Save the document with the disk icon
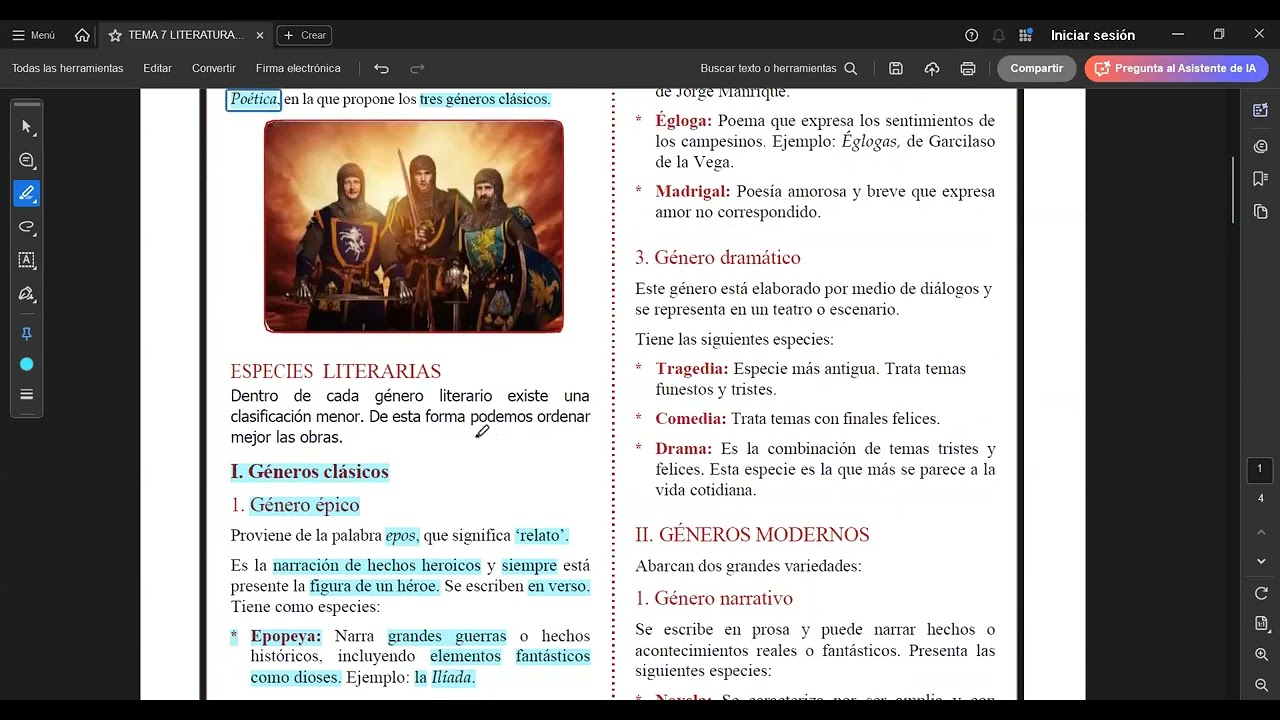Screen dimensions: 1280x720 (896, 68)
